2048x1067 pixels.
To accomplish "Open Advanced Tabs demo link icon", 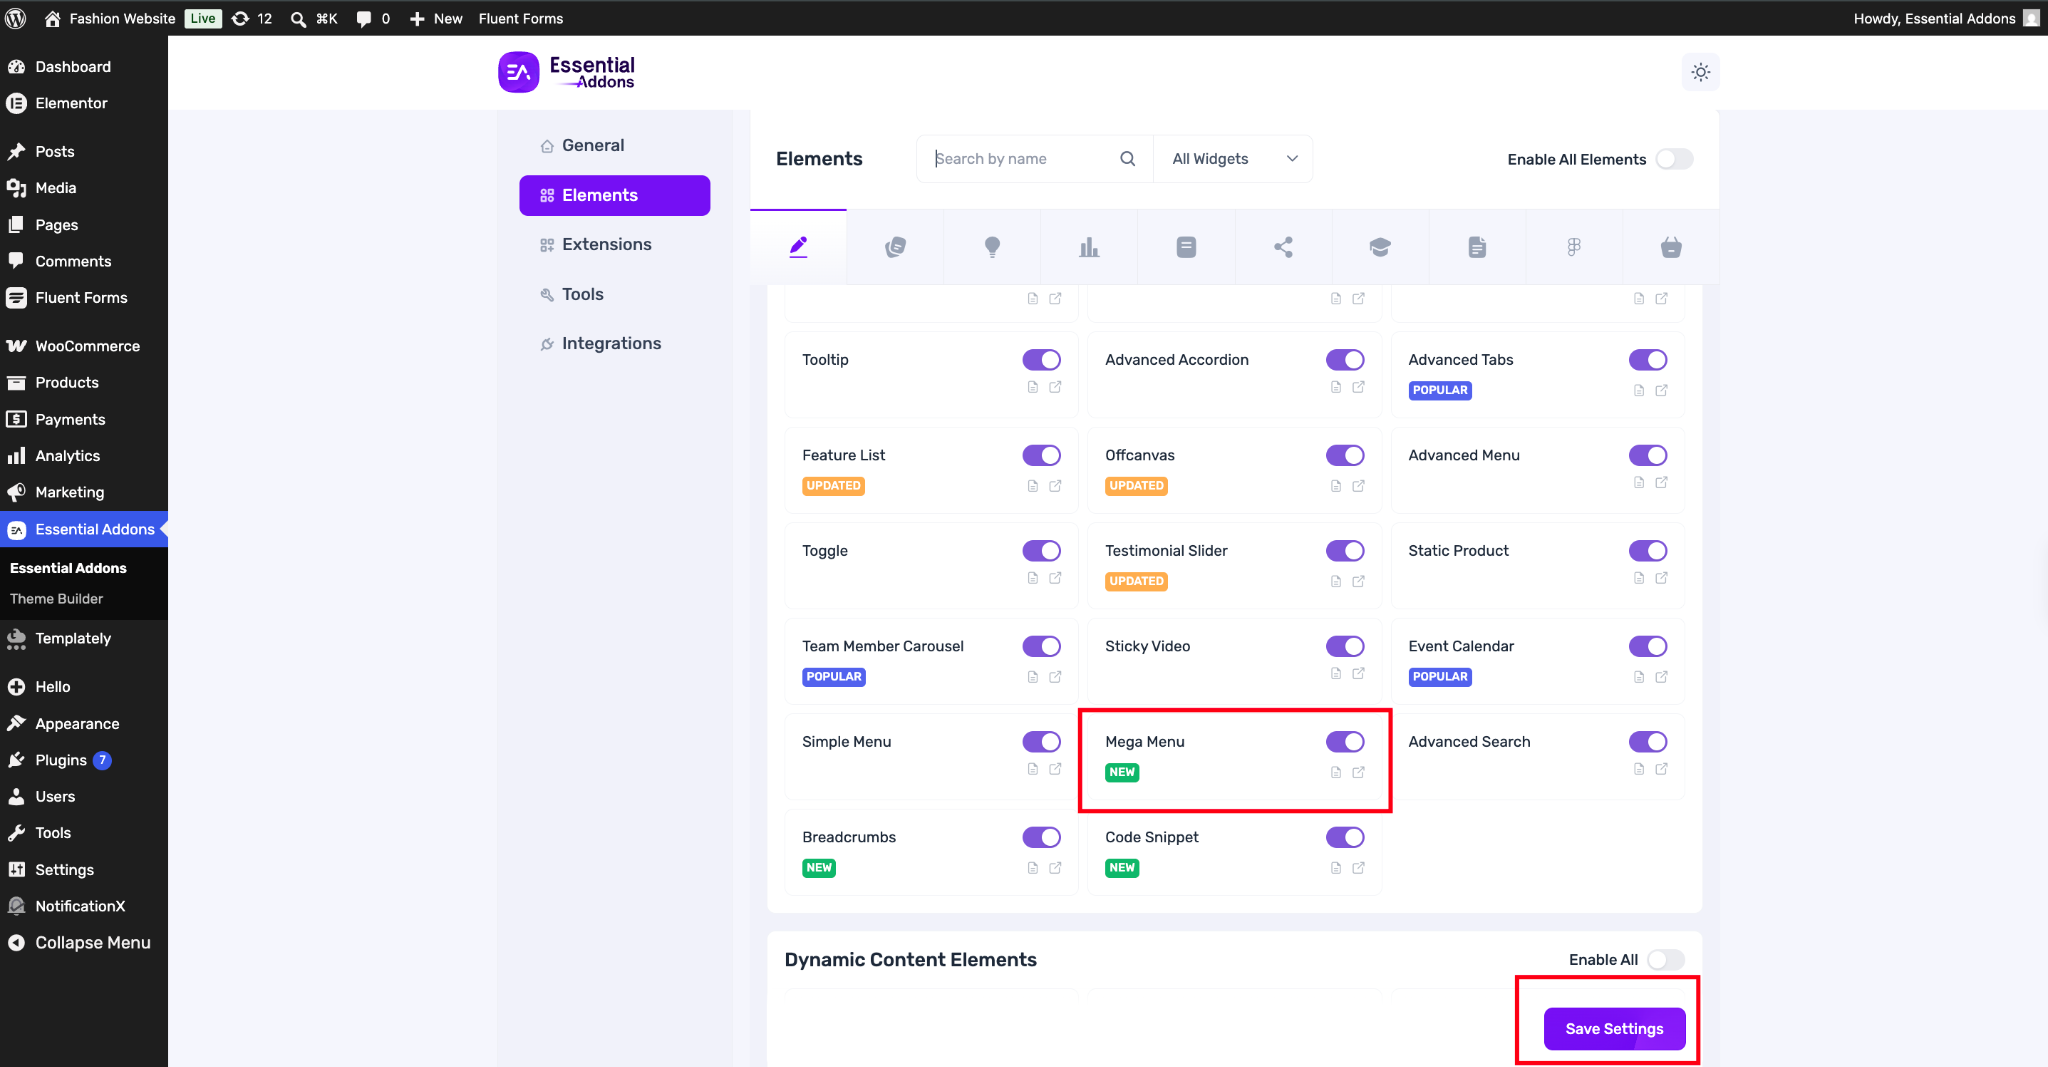I will pyautogui.click(x=1661, y=390).
